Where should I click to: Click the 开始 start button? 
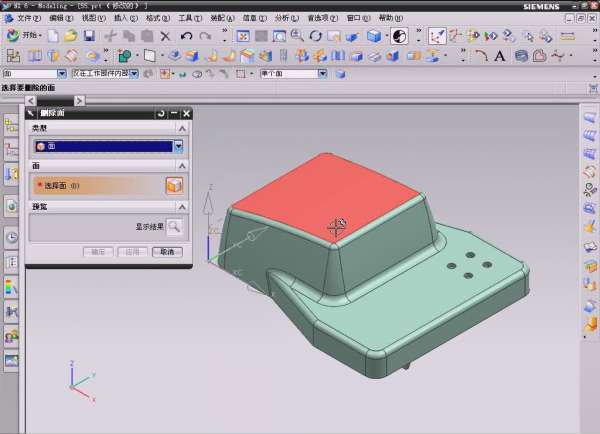coord(25,36)
